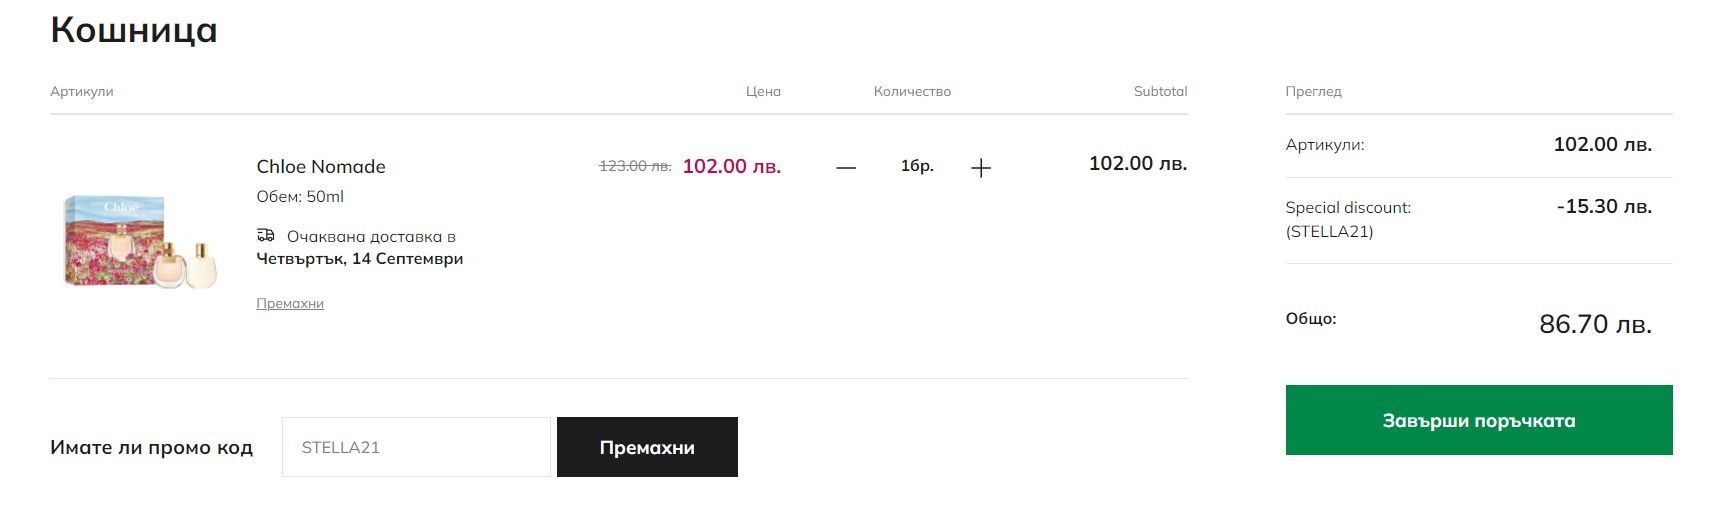1714x512 pixels.
Task: Click the crossed-out old price 123.00 лв.
Action: pyautogui.click(x=635, y=166)
